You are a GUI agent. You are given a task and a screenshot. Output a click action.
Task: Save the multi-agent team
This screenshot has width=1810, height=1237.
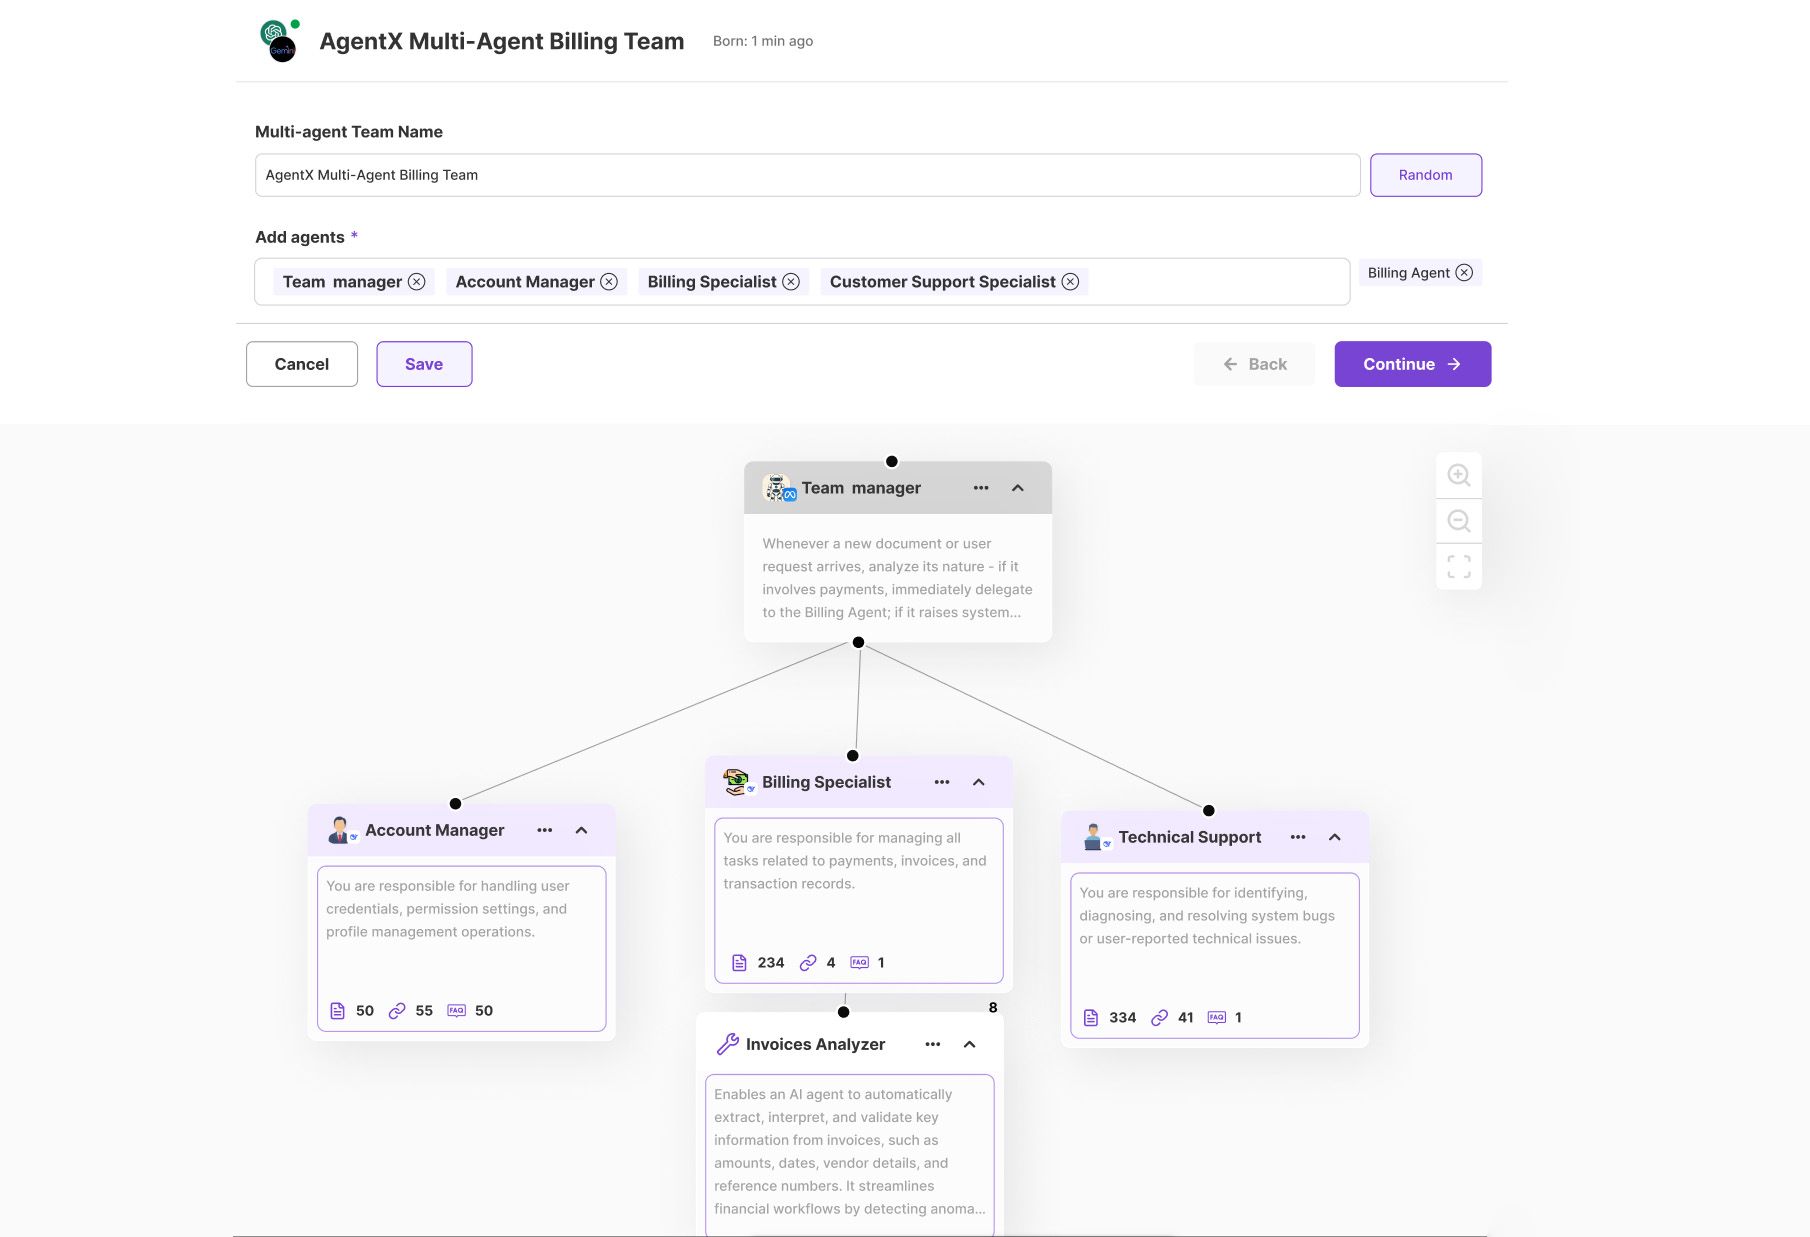[x=424, y=364]
